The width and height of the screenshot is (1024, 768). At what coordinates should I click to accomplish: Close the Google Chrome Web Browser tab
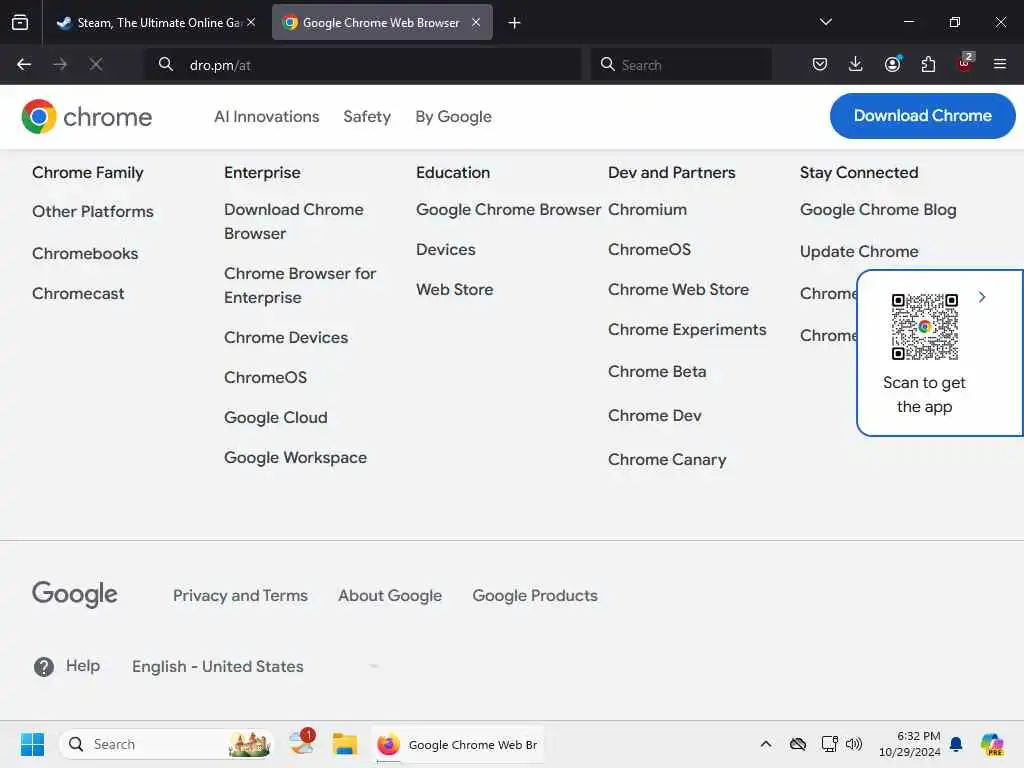(476, 22)
